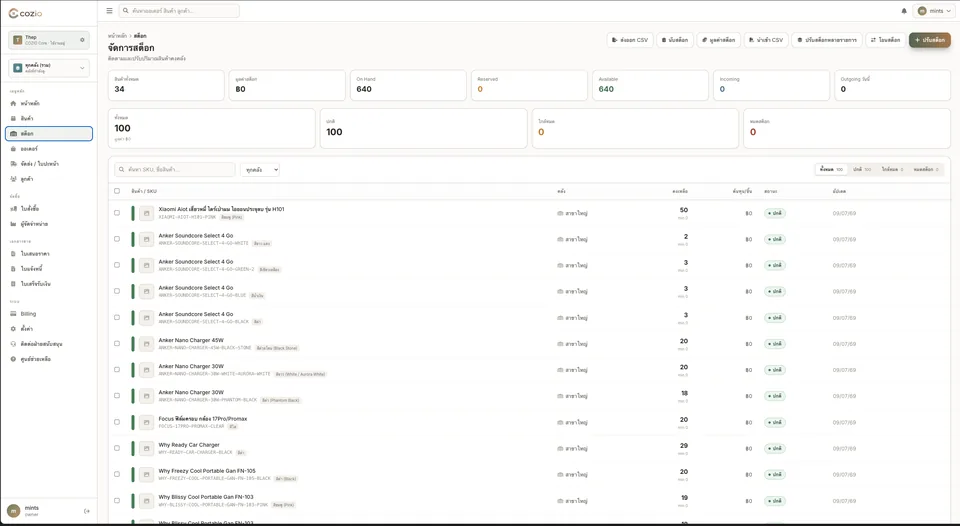The image size is (960, 526).
Task: Open thumbnail icon of Anker Nano Charger 45W
Action: pyautogui.click(x=146, y=344)
